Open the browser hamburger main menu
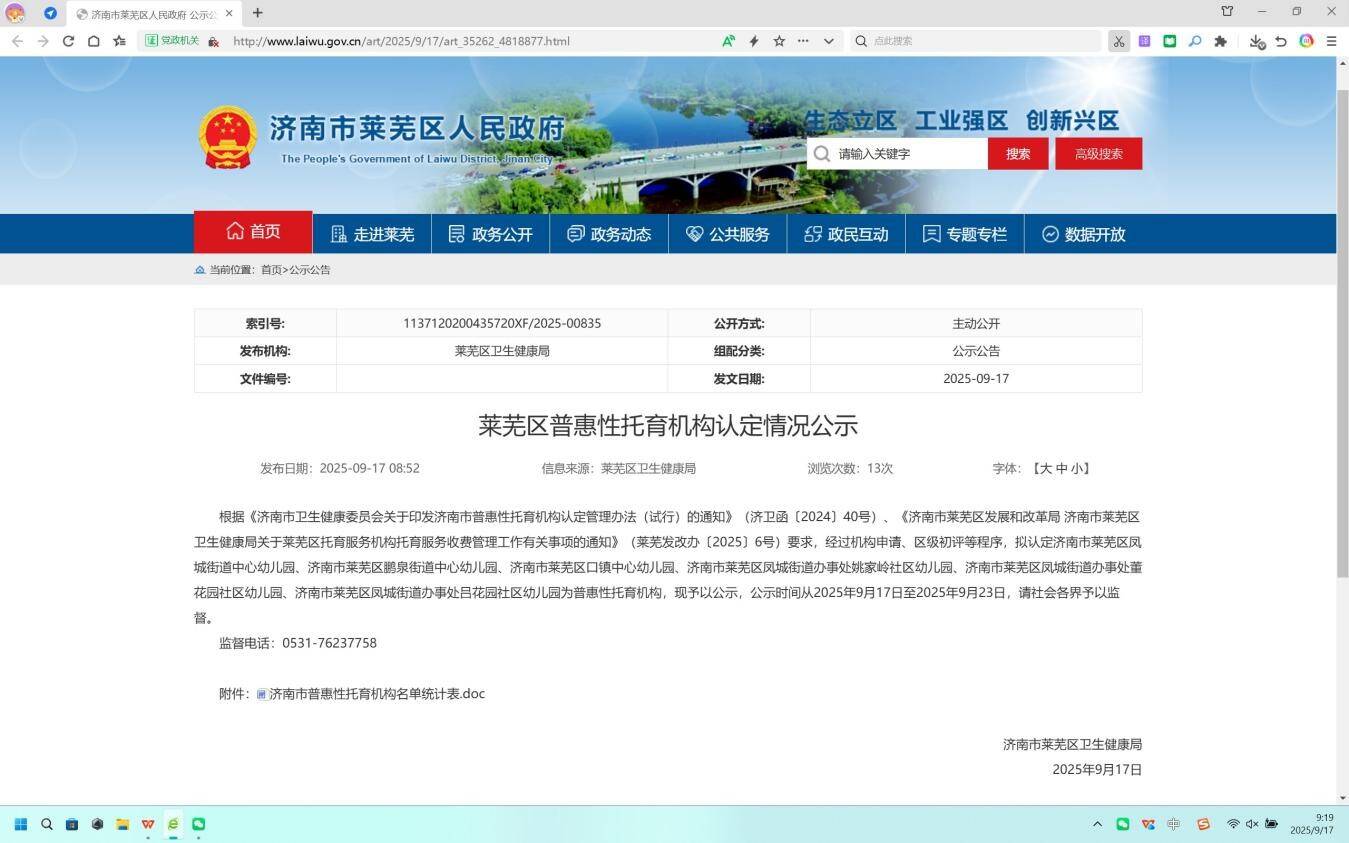Viewport: 1349px width, 843px height. [x=1331, y=41]
